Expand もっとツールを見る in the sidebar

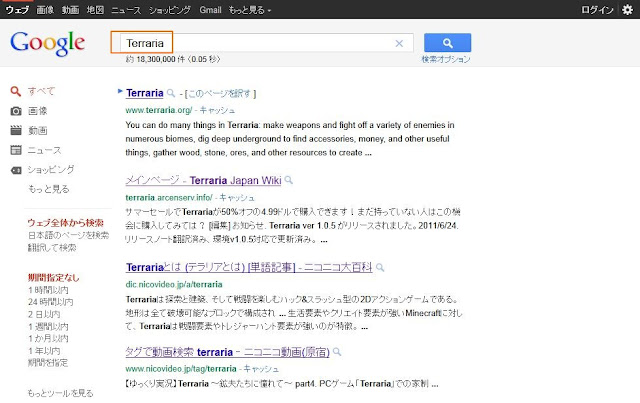pyautogui.click(x=60, y=393)
